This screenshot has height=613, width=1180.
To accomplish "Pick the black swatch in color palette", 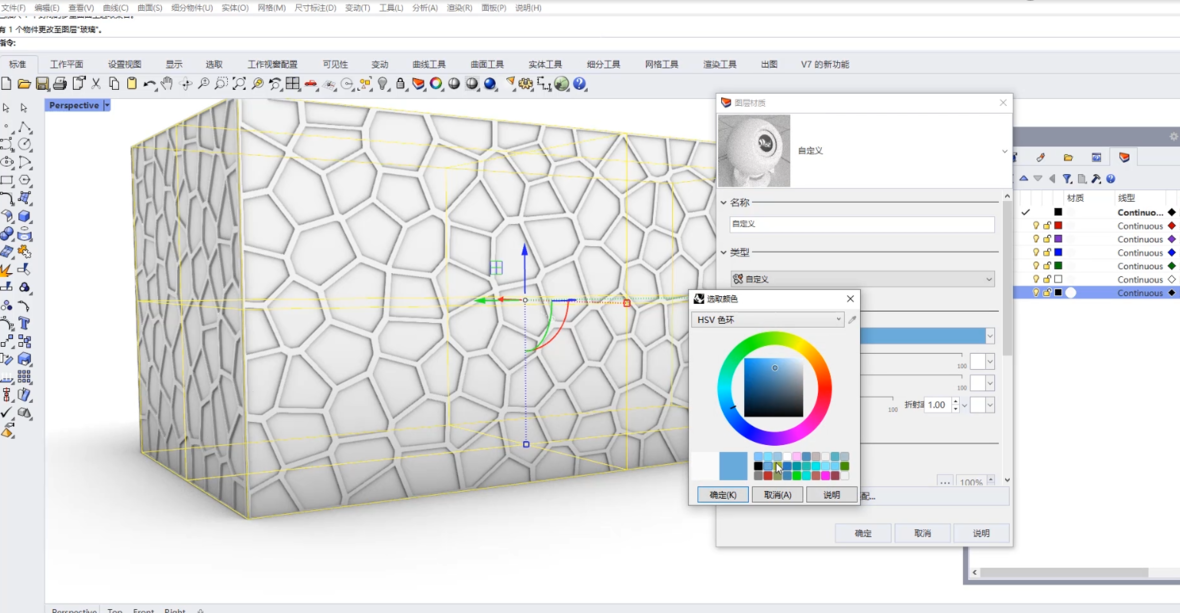I will pyautogui.click(x=758, y=466).
